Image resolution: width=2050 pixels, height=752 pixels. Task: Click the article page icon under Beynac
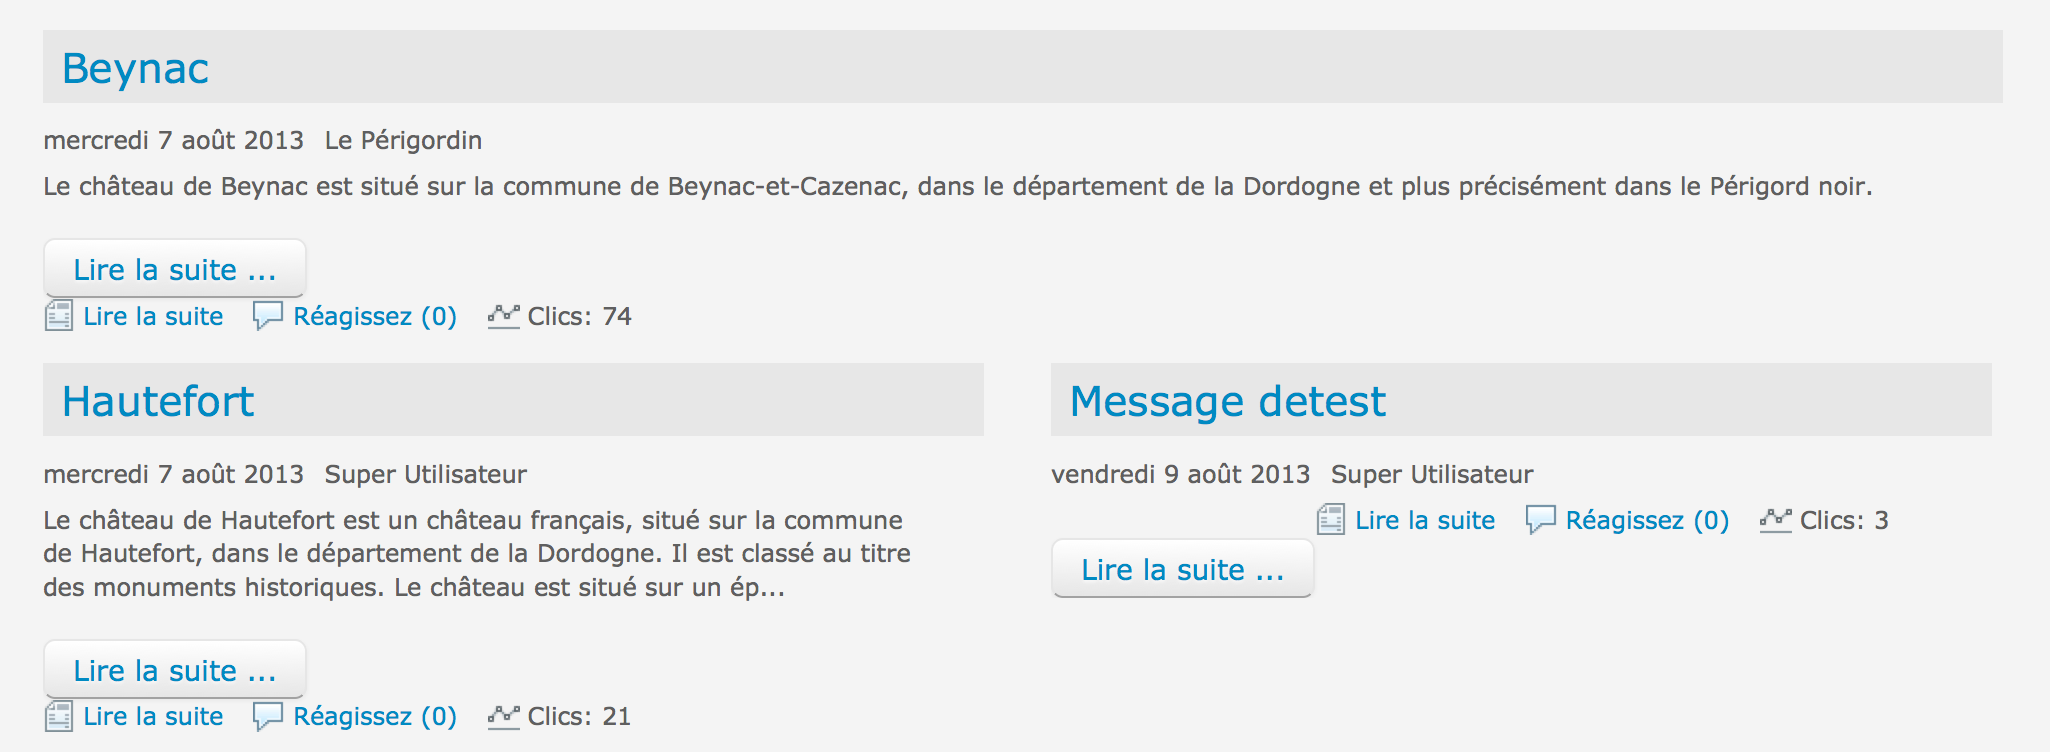(59, 316)
